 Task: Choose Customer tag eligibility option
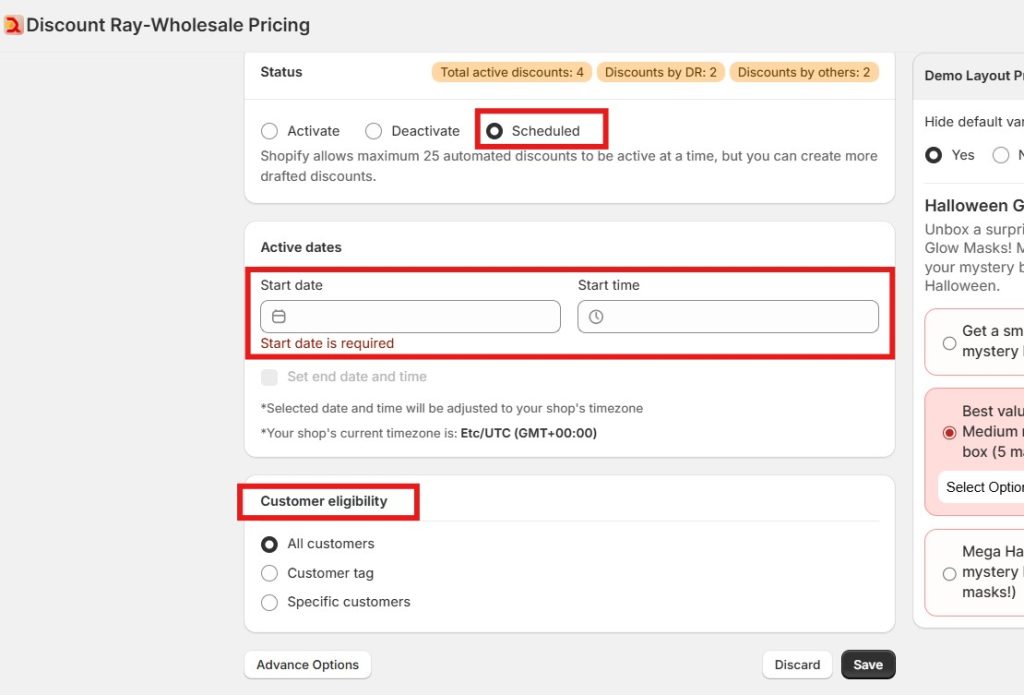pos(269,574)
